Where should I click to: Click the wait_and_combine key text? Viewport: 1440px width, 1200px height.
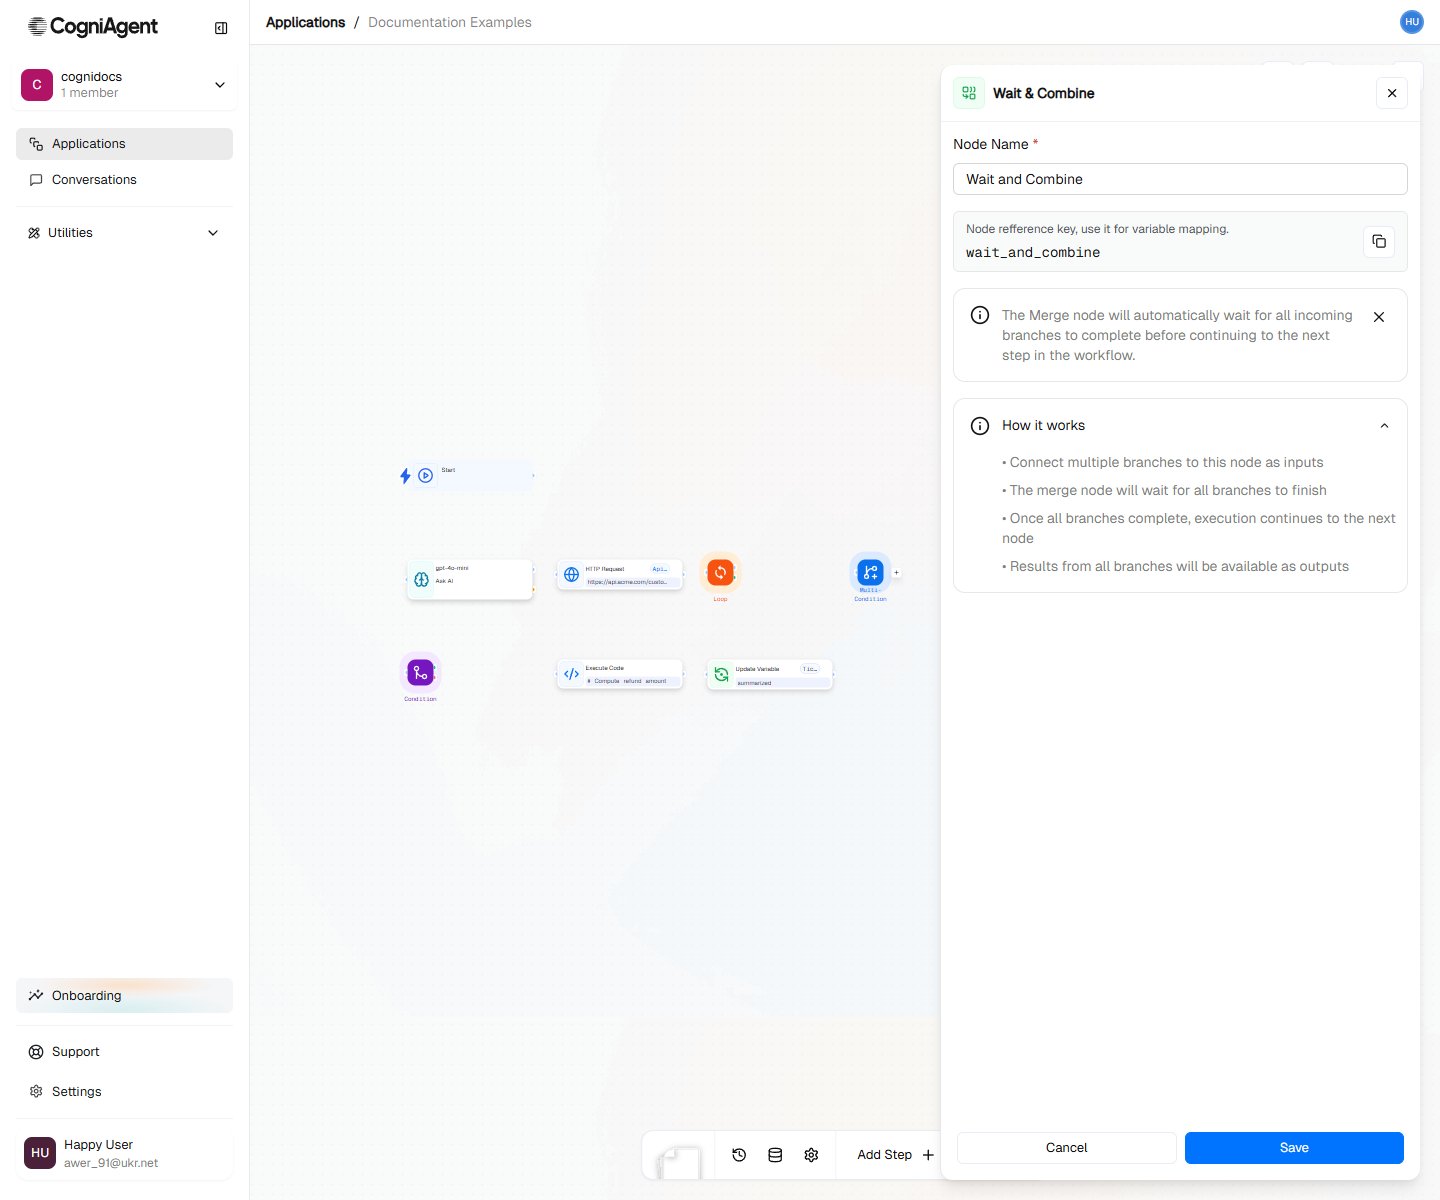[x=1033, y=253]
